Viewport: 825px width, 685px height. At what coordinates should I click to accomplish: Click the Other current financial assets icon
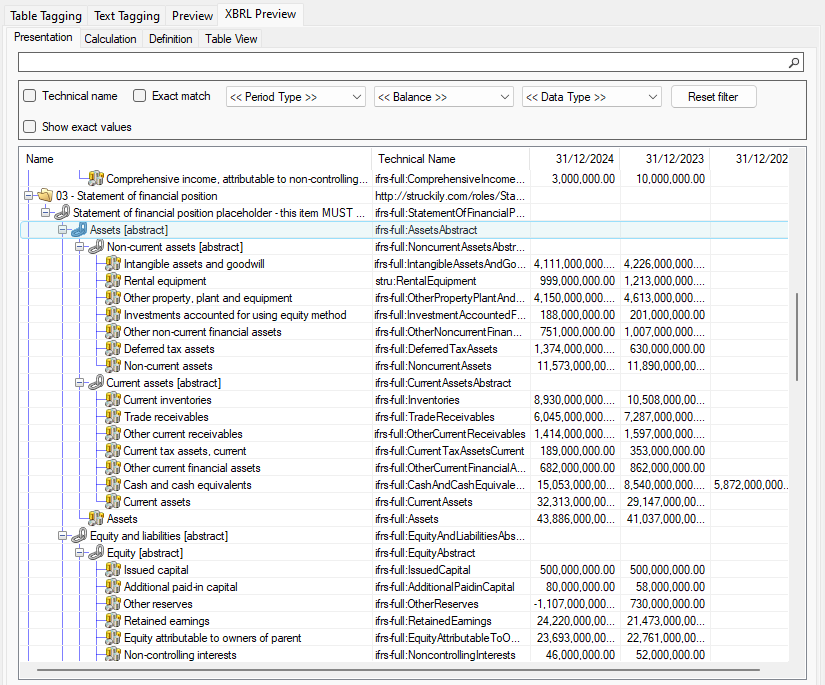coord(113,468)
